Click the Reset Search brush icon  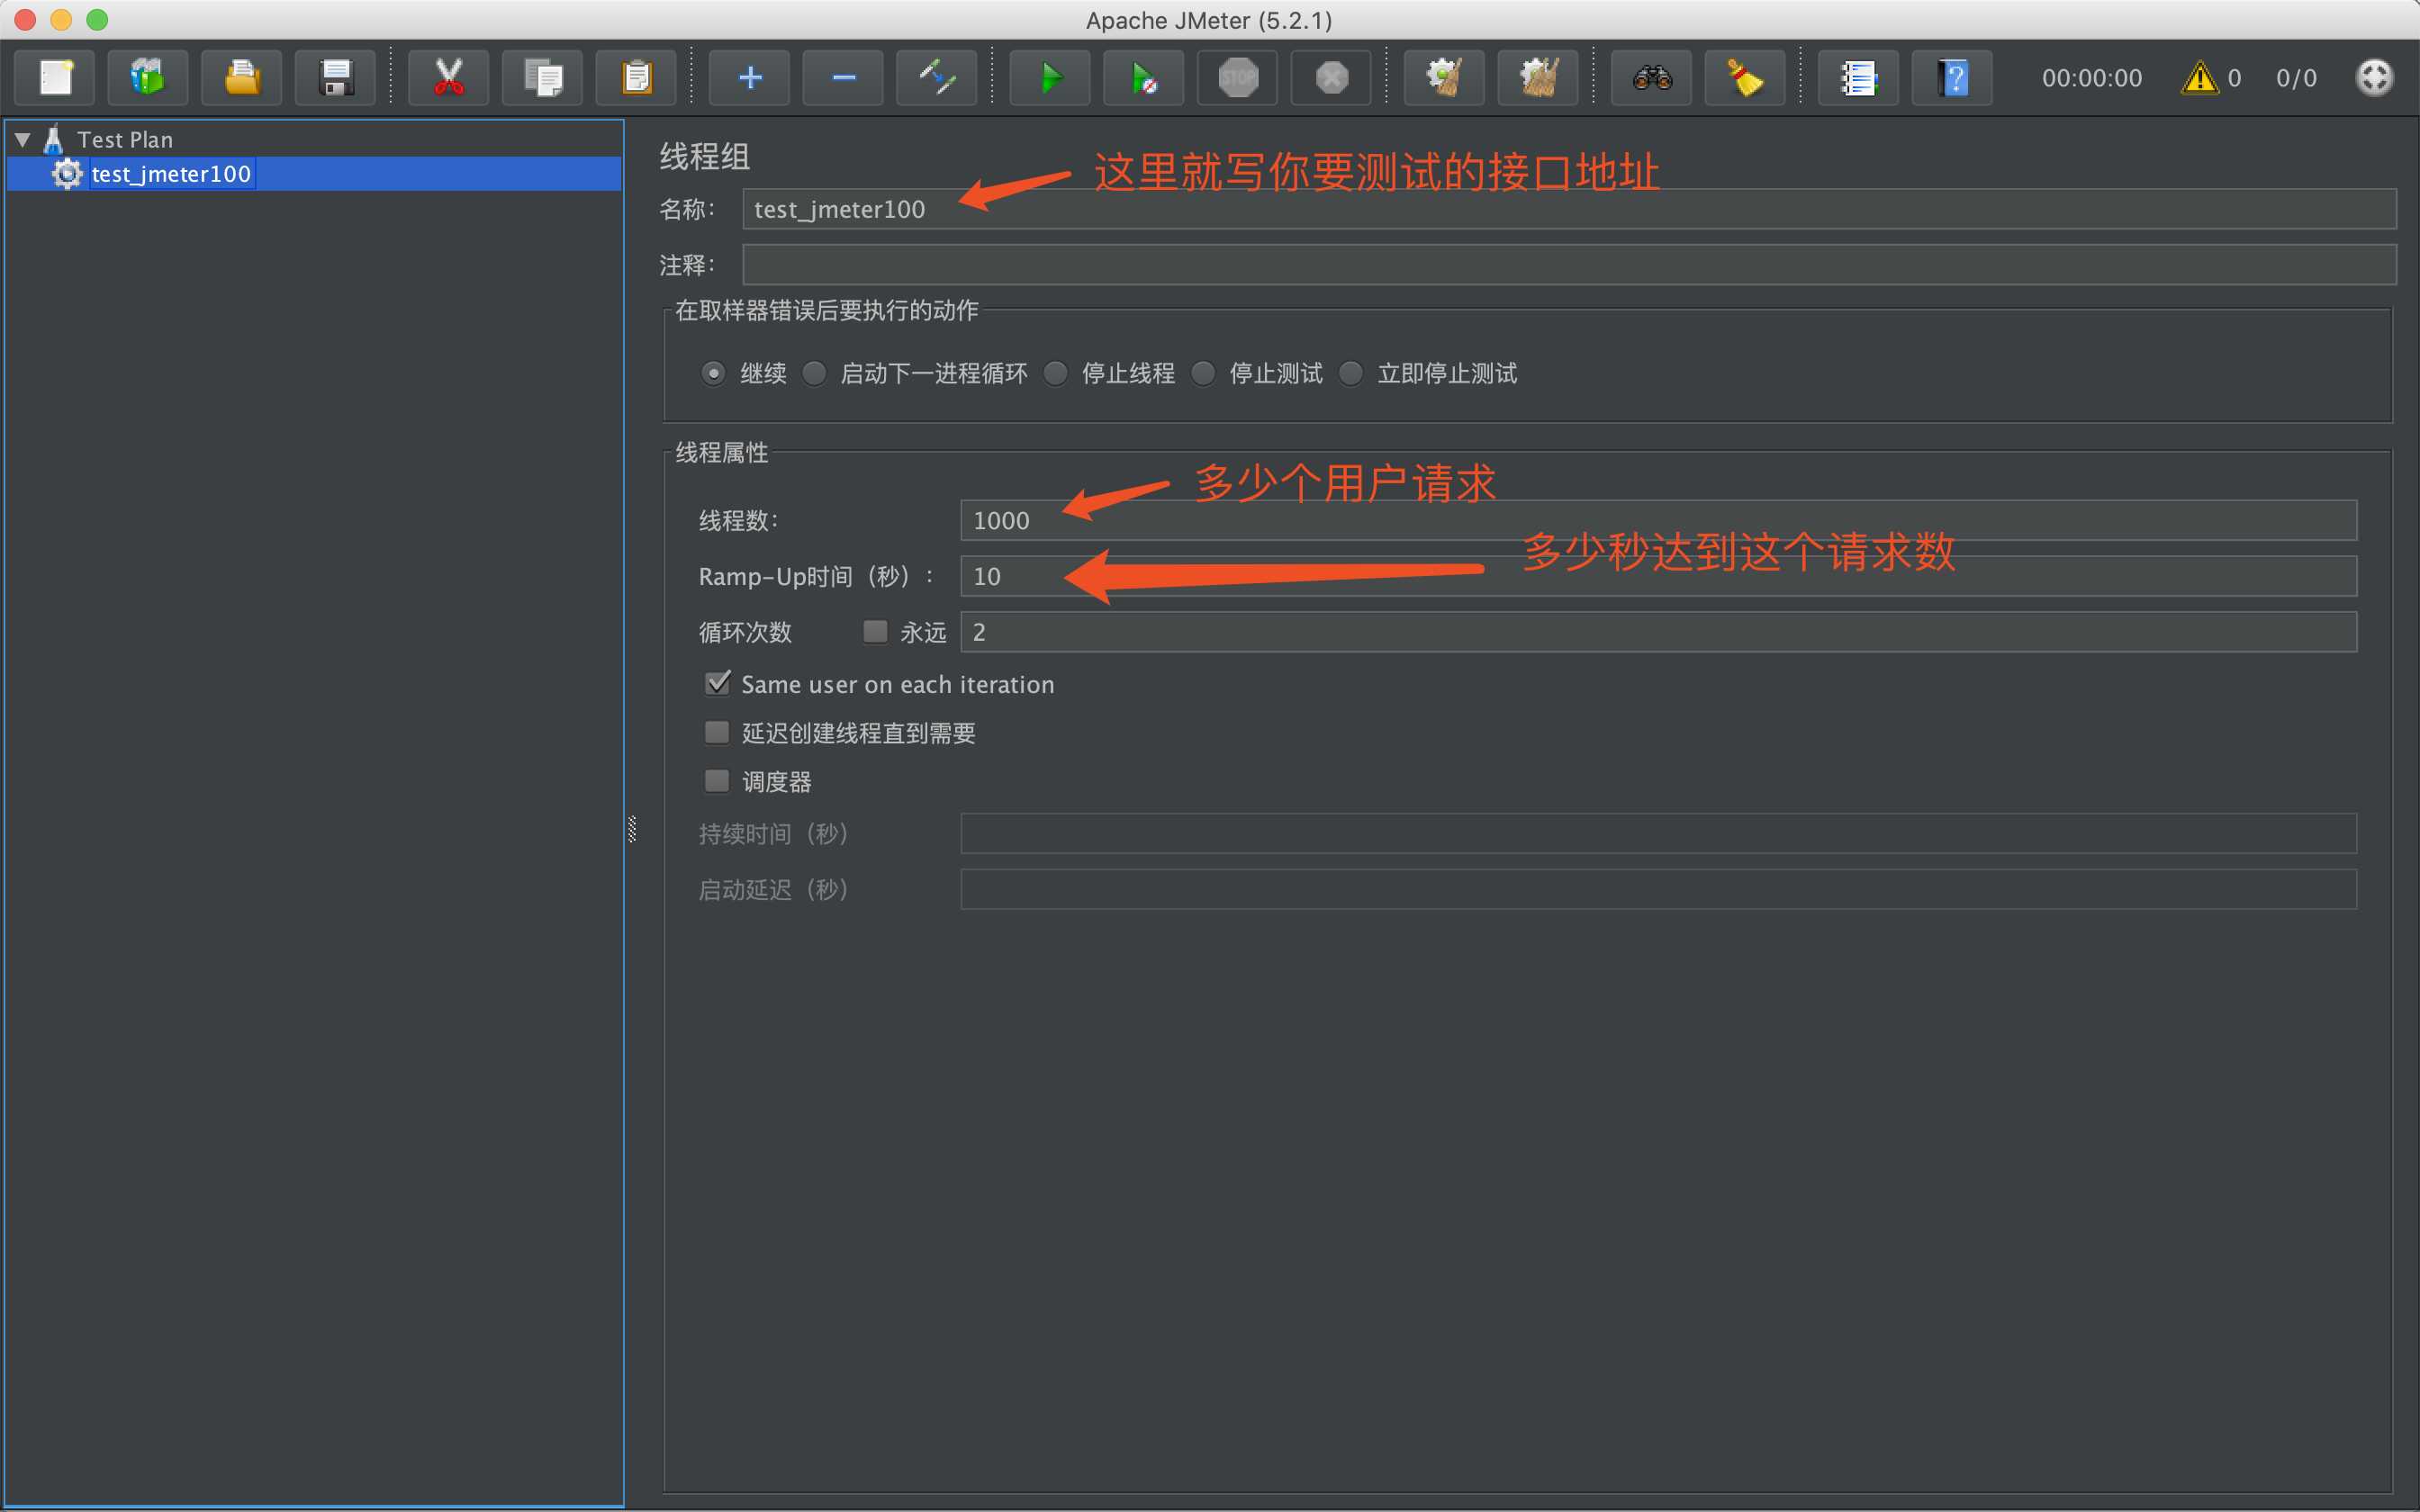coord(1746,77)
